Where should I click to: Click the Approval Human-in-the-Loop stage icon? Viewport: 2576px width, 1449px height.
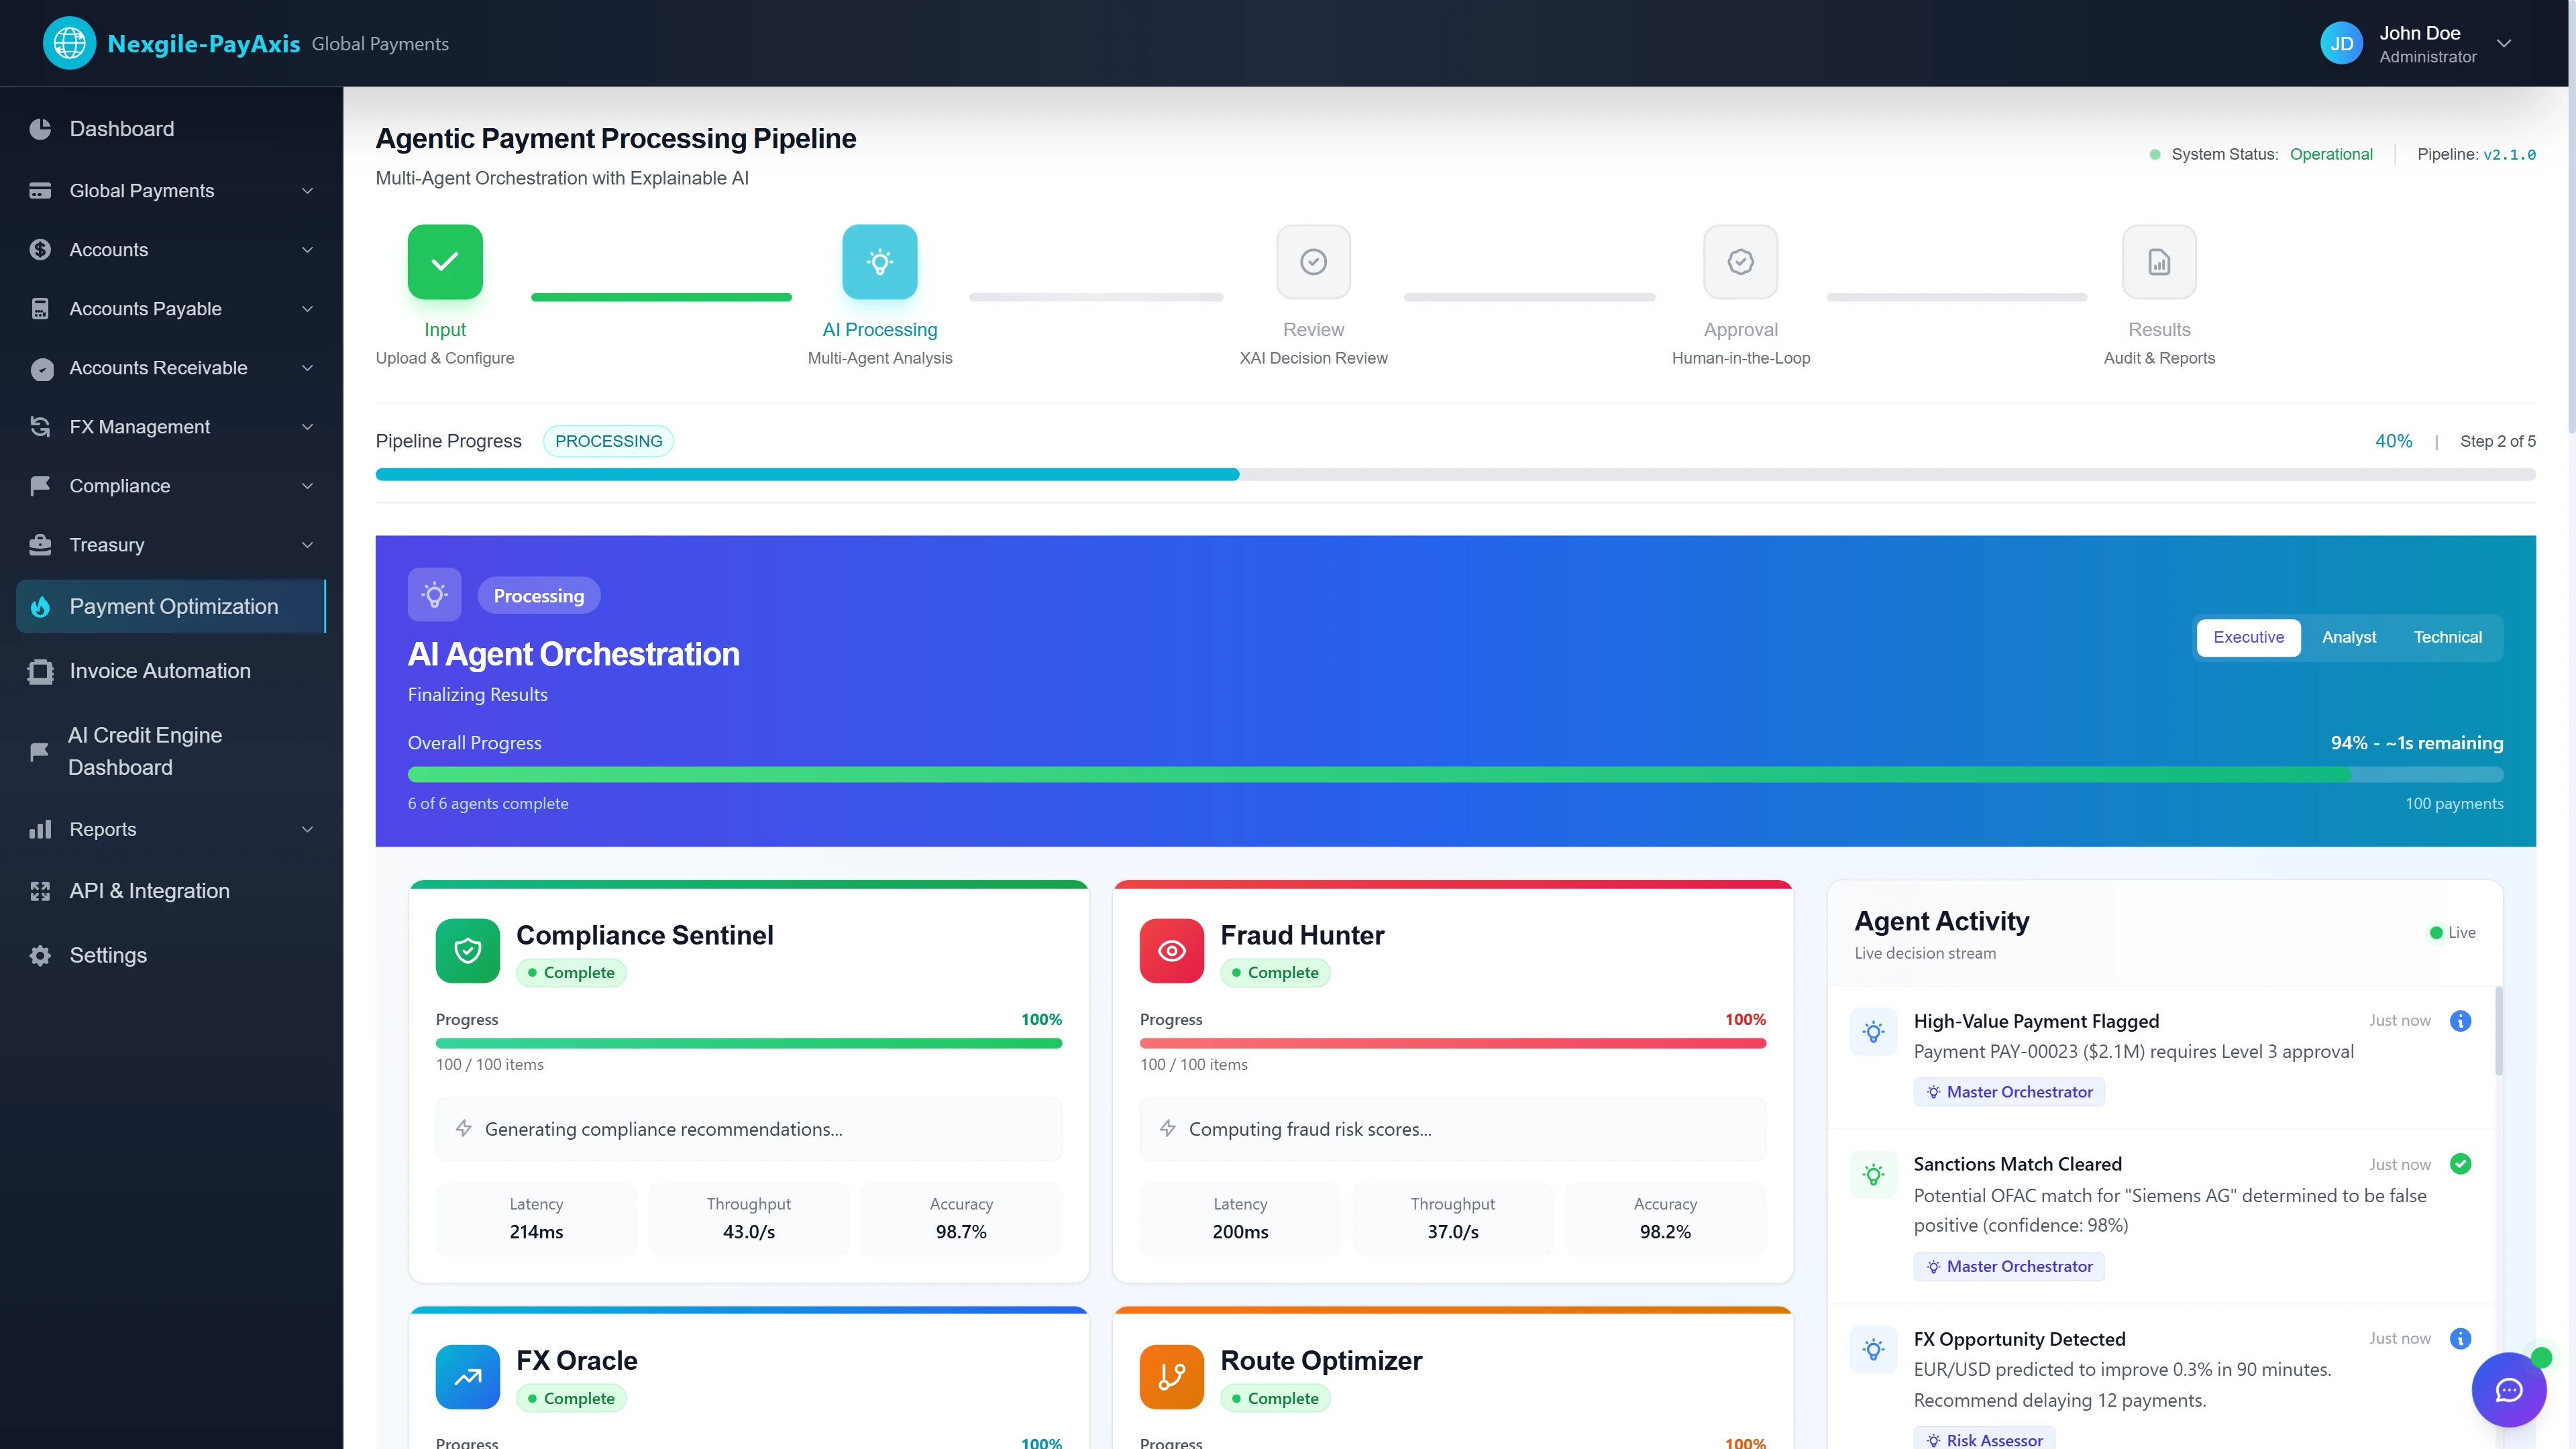[x=1740, y=261]
